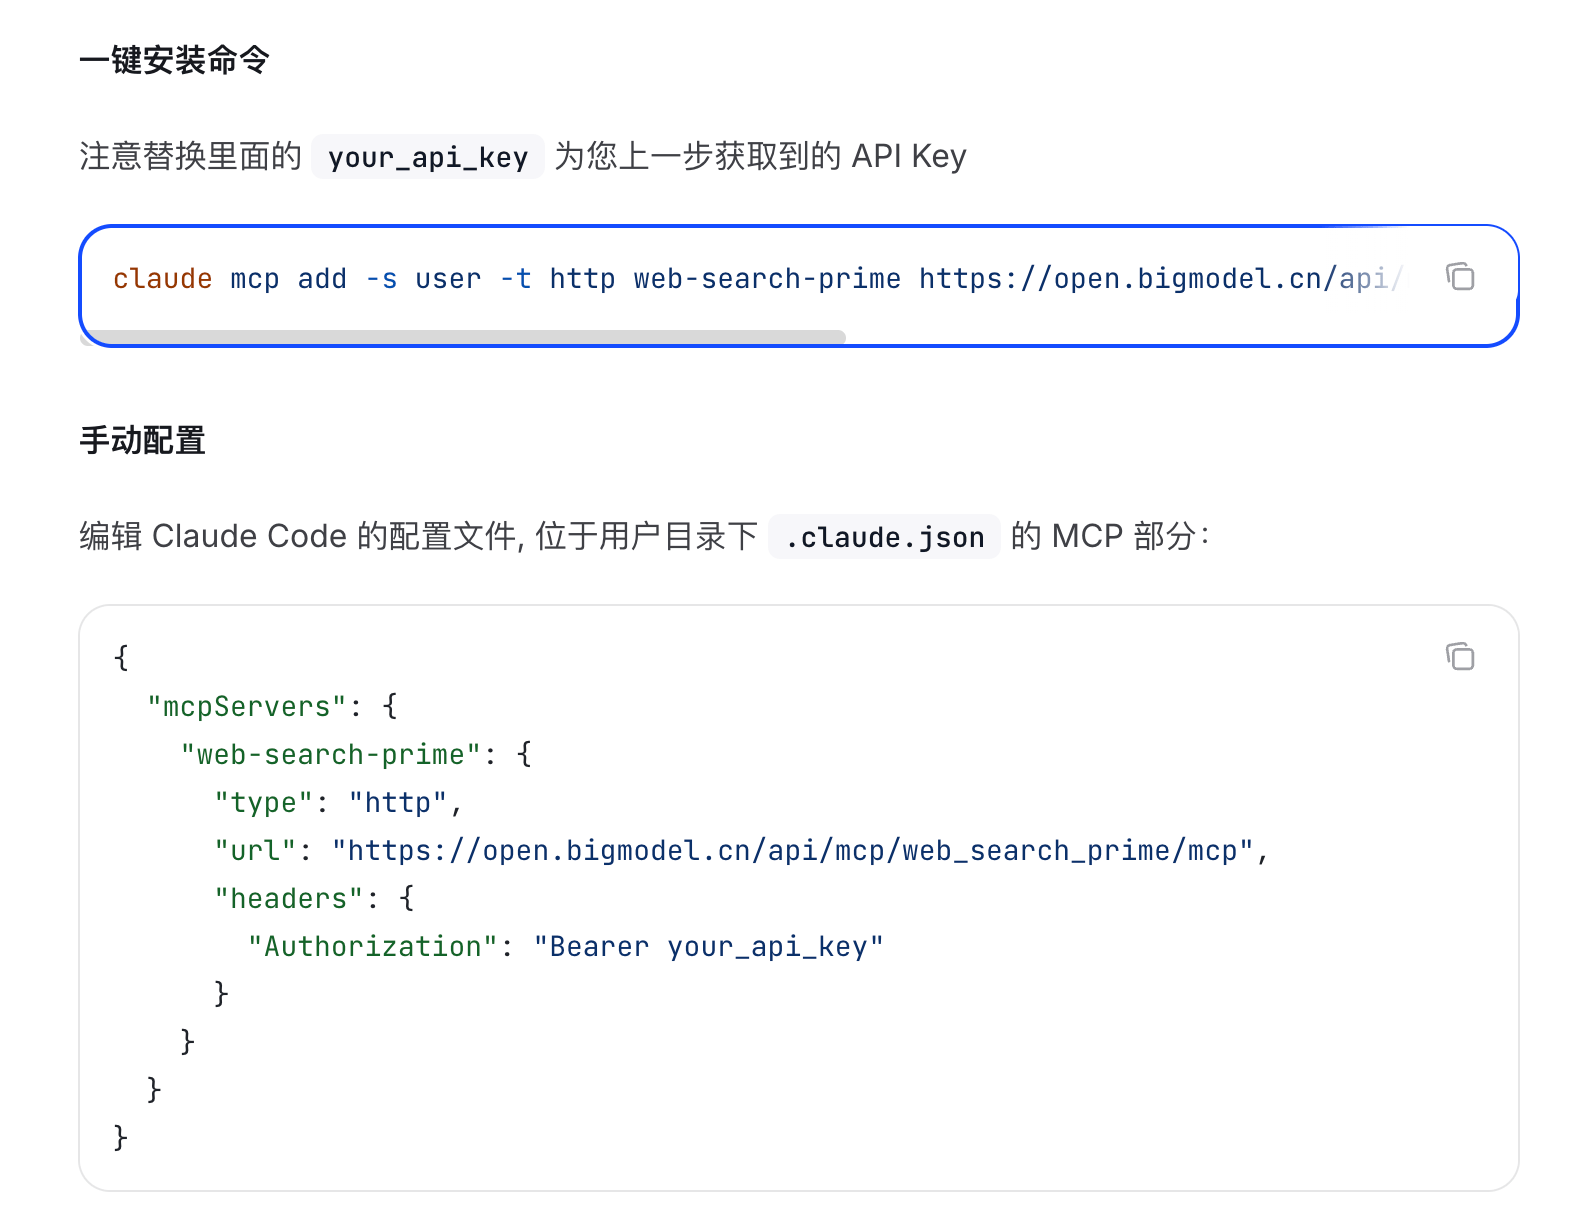Click the "Bearer your_api_key" value
Image resolution: width=1594 pixels, height=1222 pixels.
tap(709, 947)
